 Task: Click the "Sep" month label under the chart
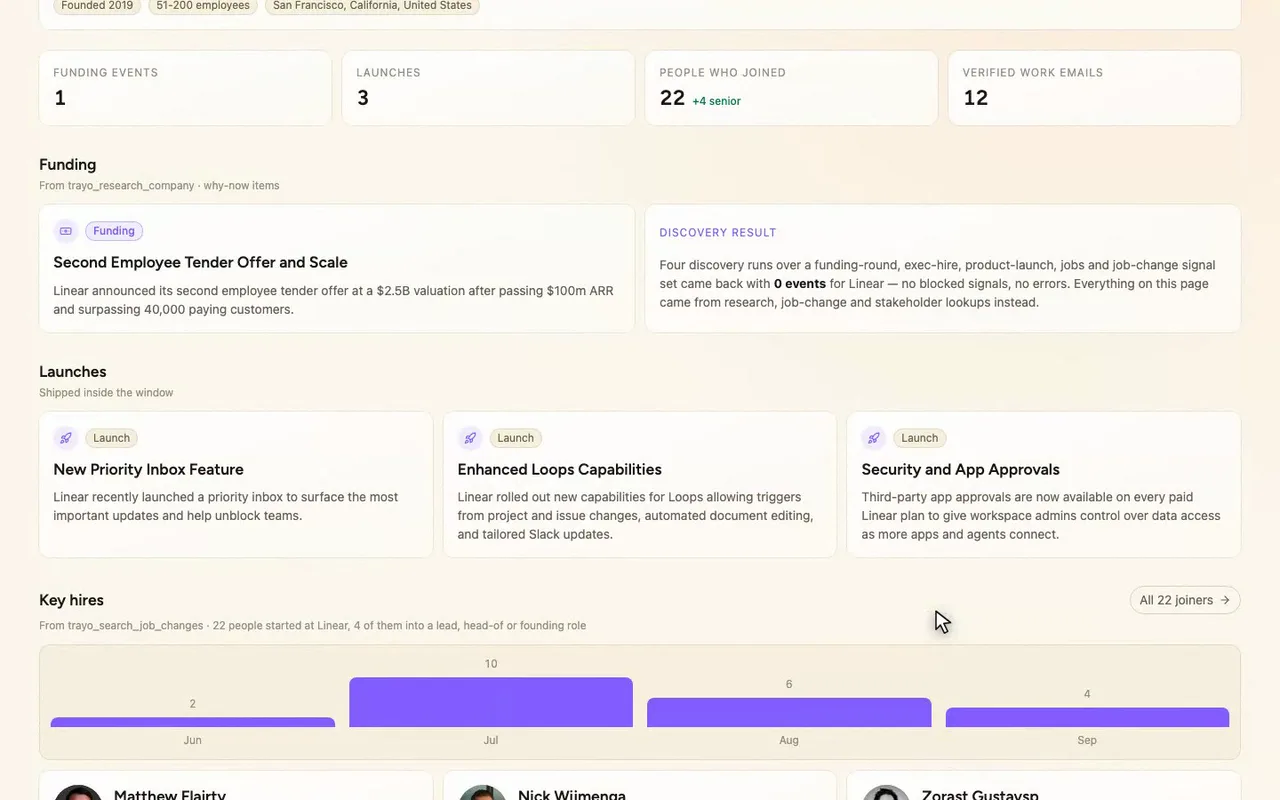1087,740
